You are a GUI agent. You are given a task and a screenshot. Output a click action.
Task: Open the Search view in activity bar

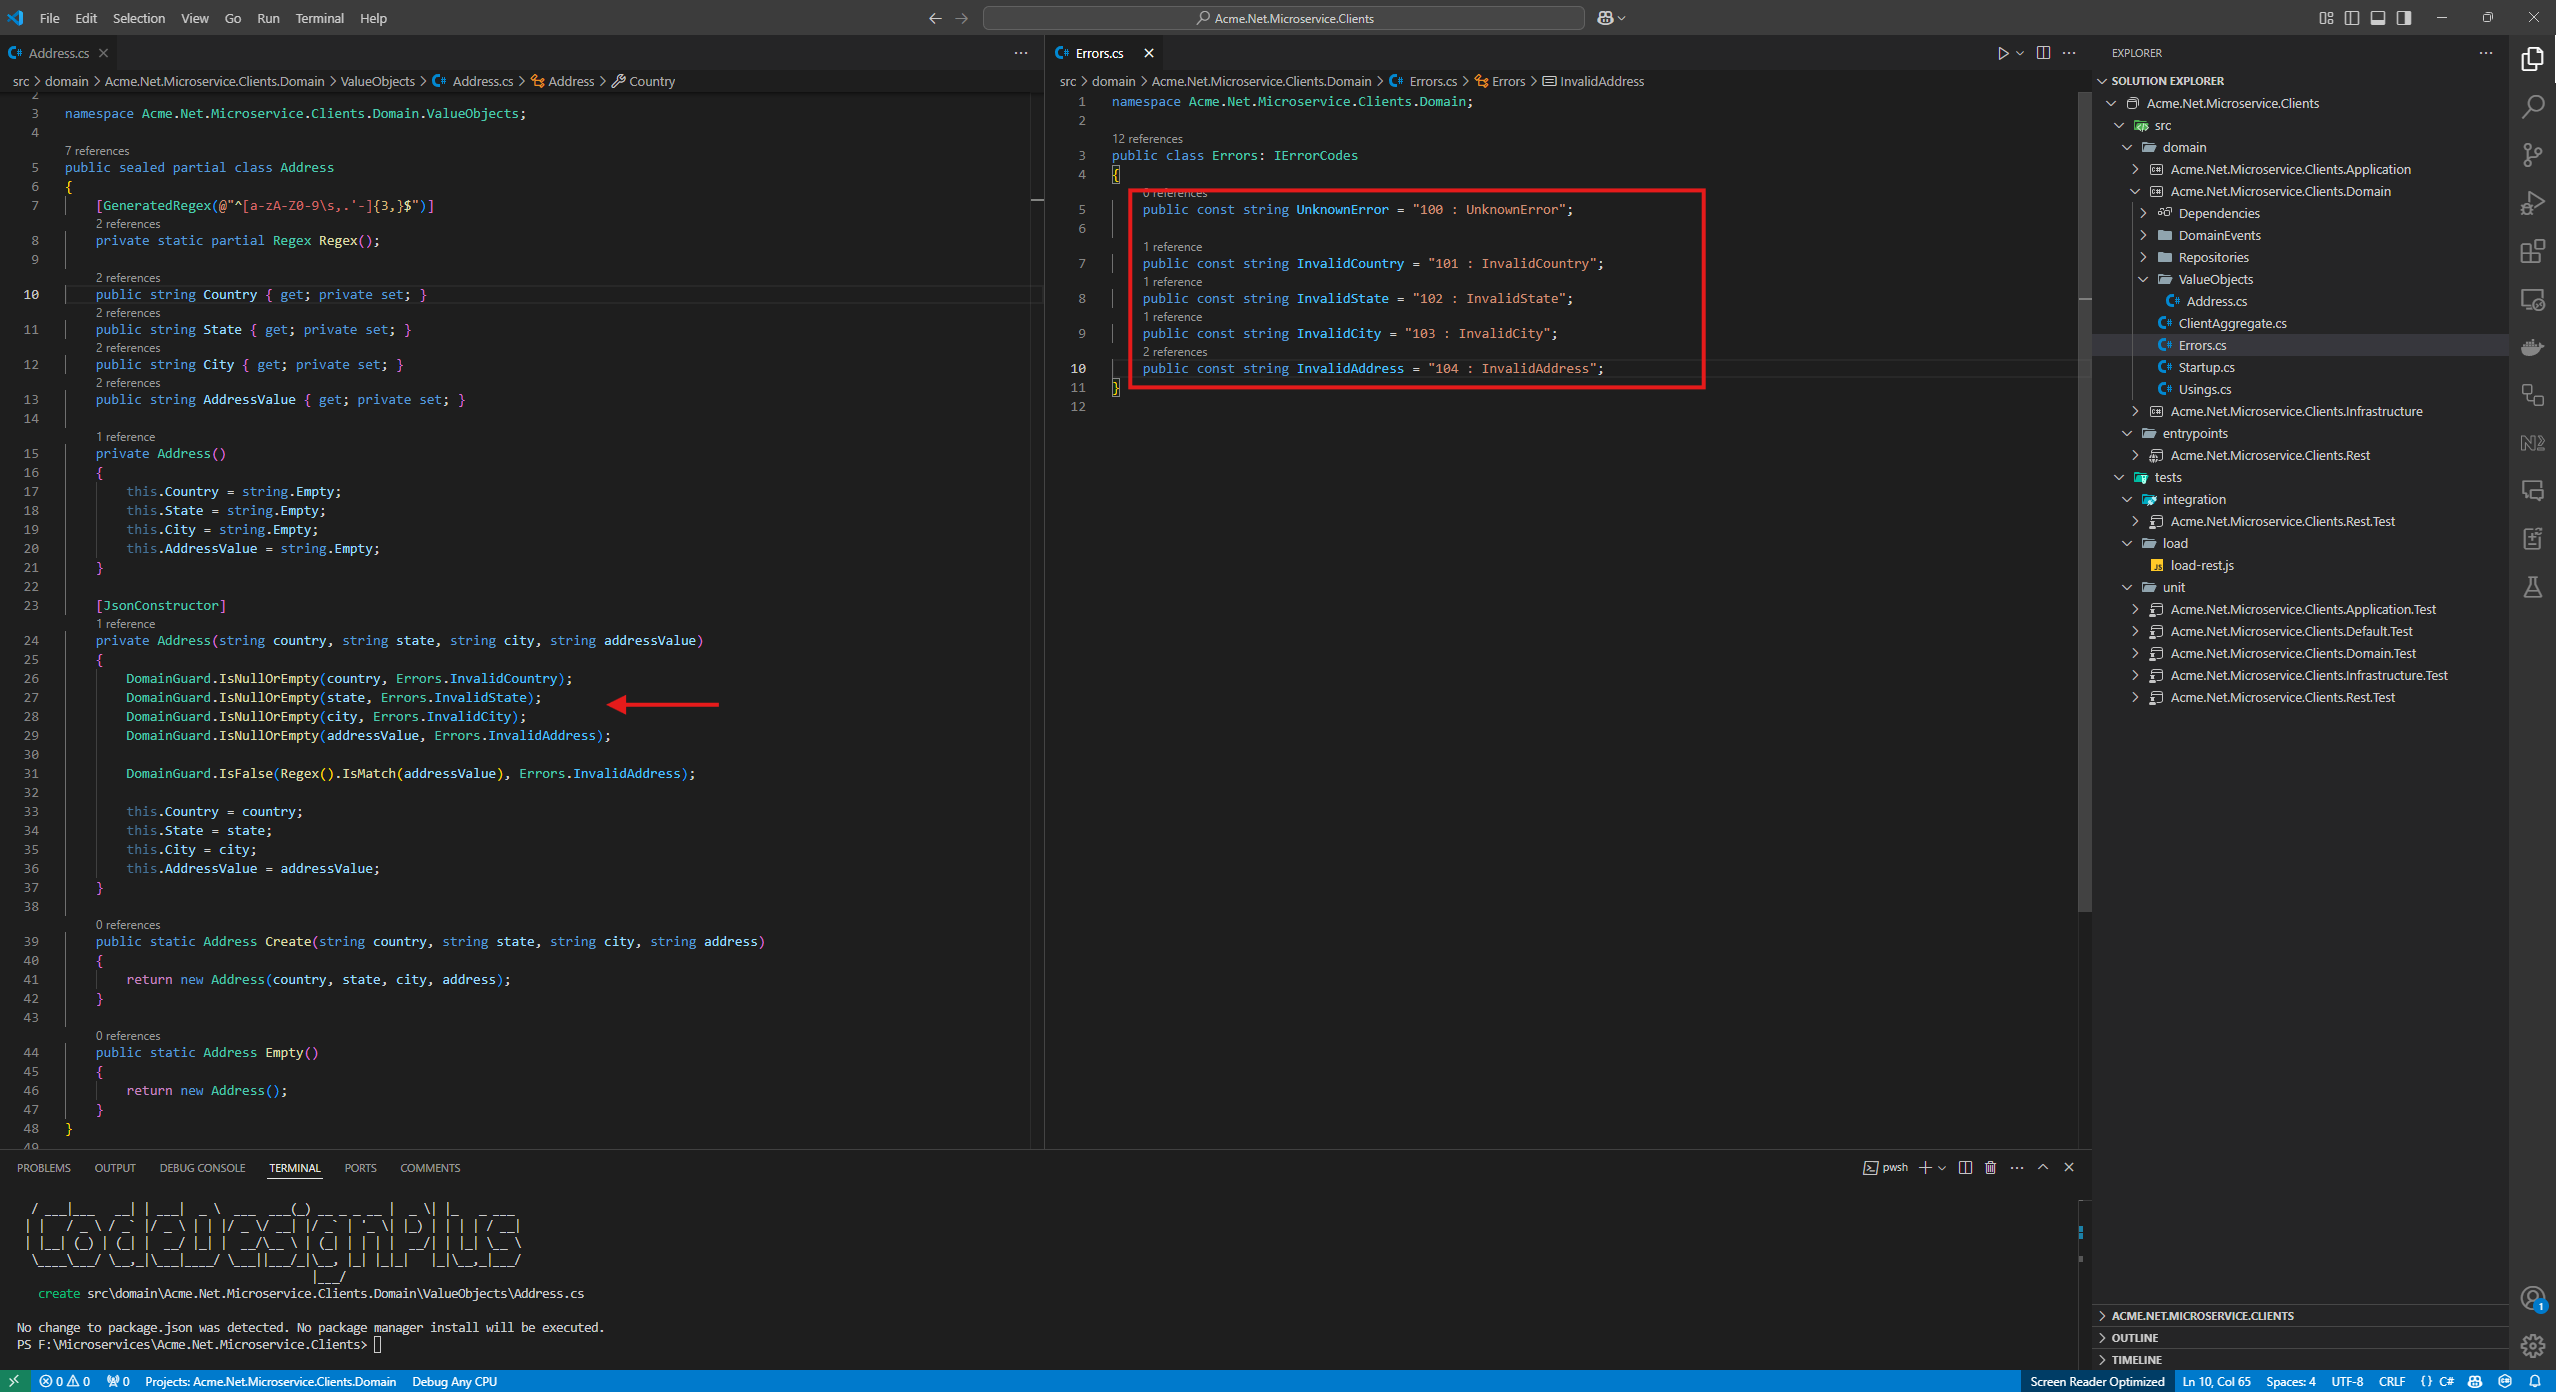pyautogui.click(x=2532, y=107)
